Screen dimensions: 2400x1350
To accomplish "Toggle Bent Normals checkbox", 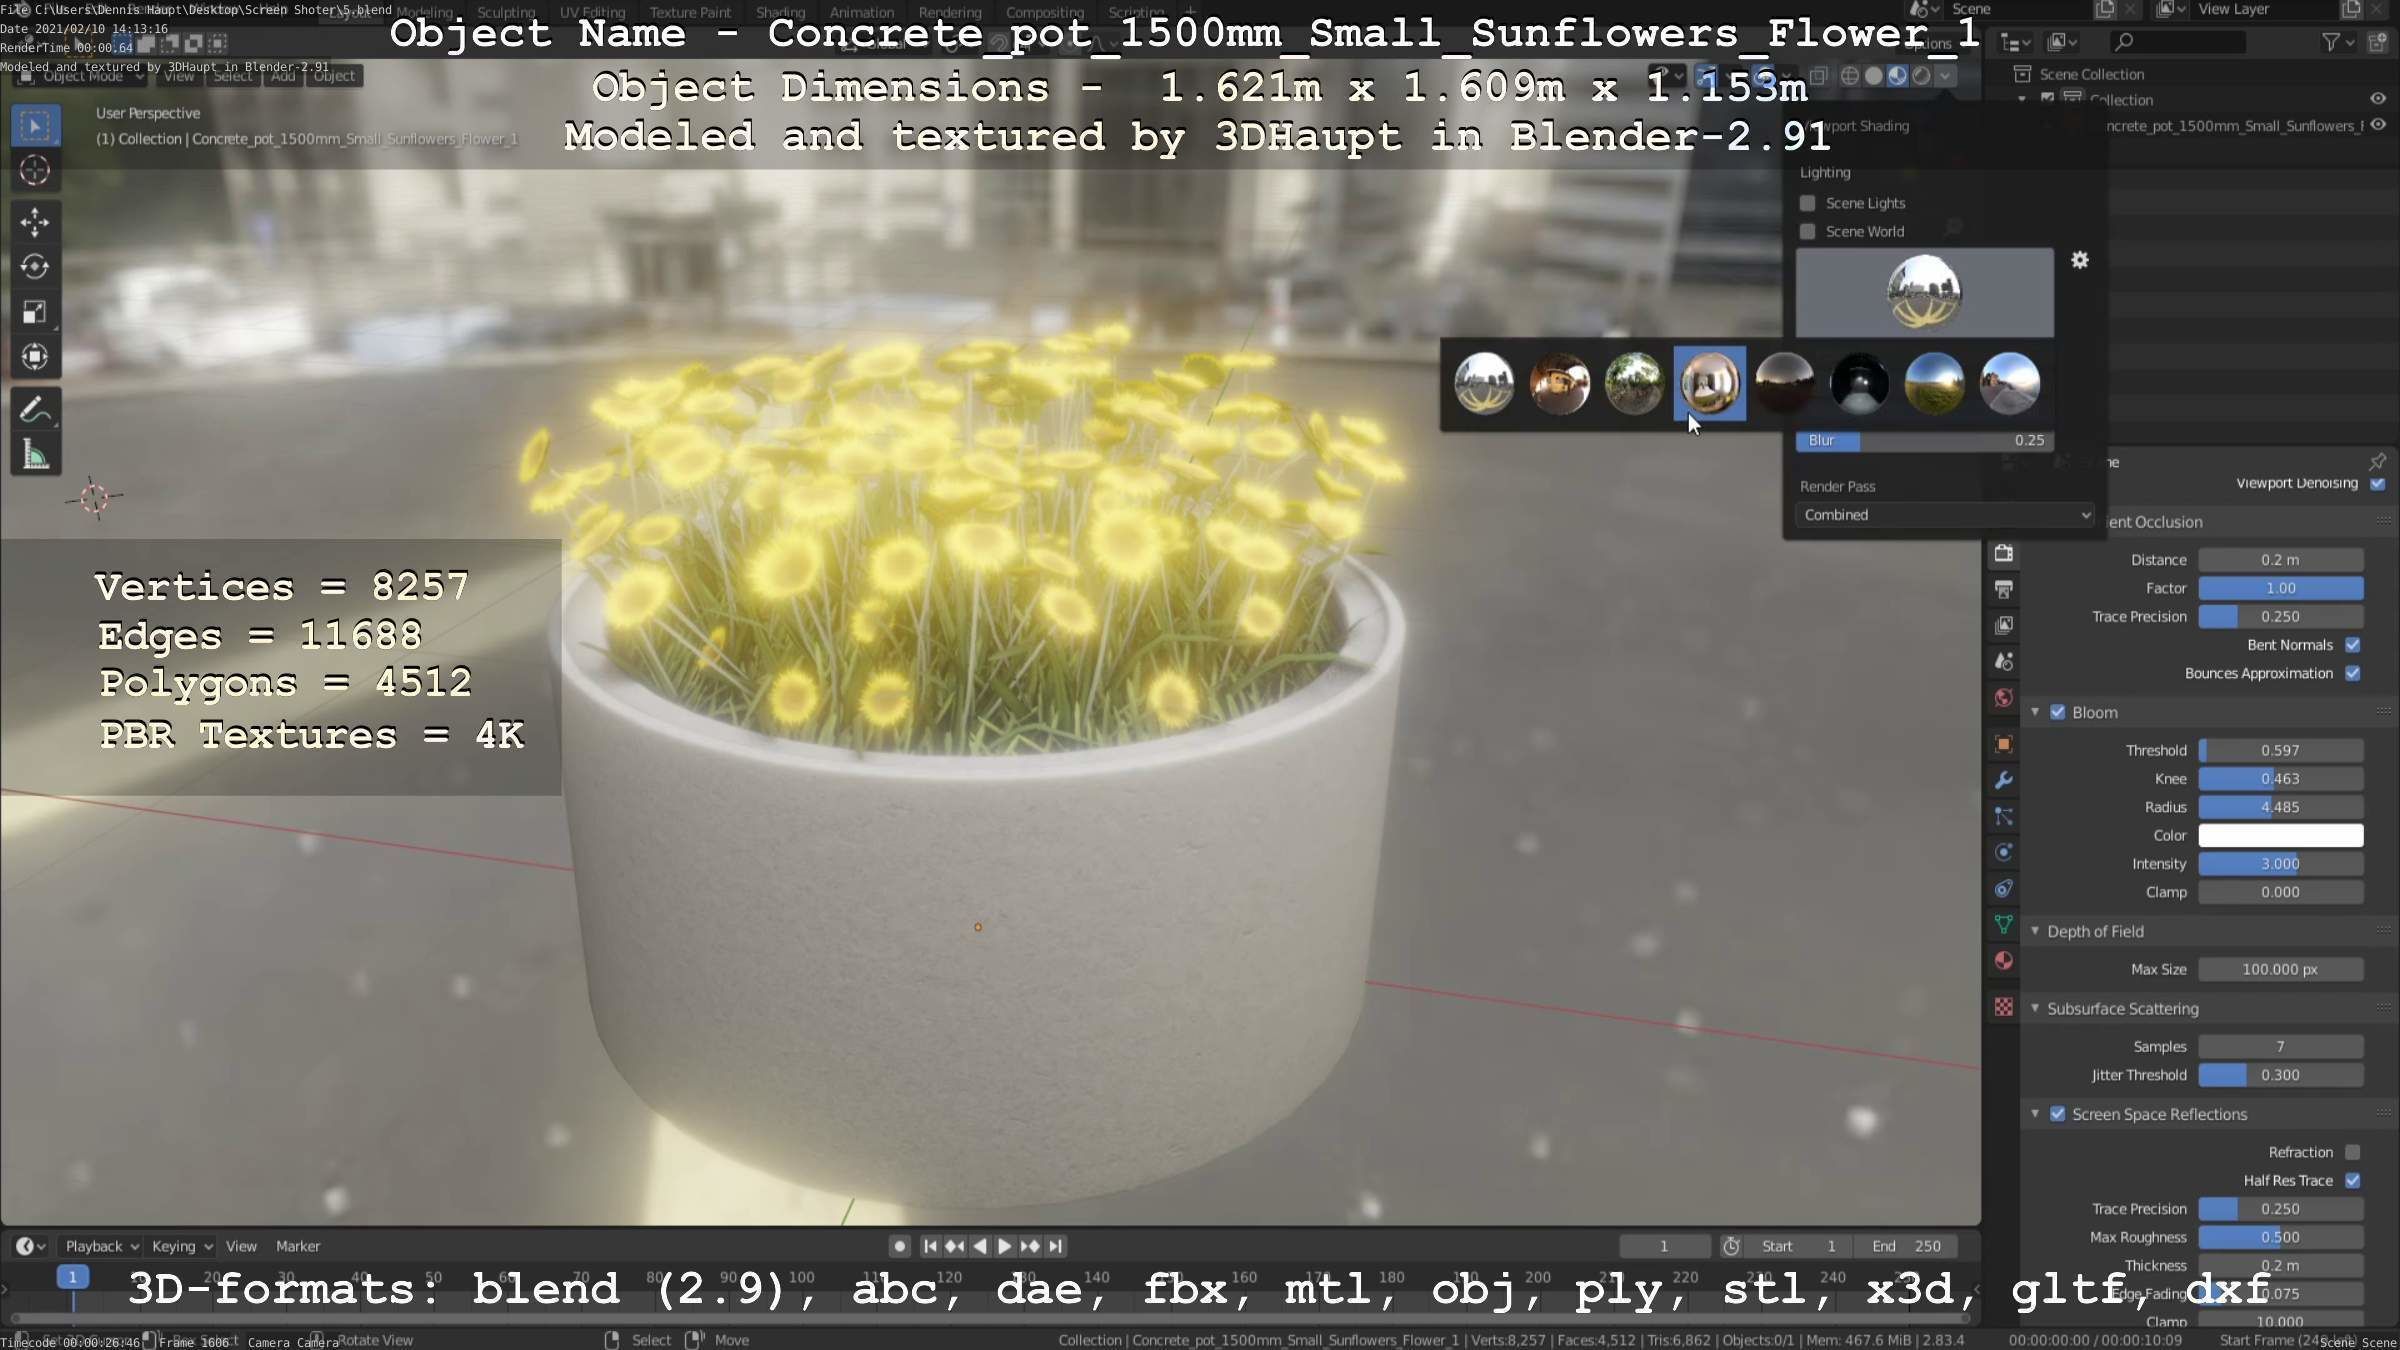I will [x=2353, y=645].
